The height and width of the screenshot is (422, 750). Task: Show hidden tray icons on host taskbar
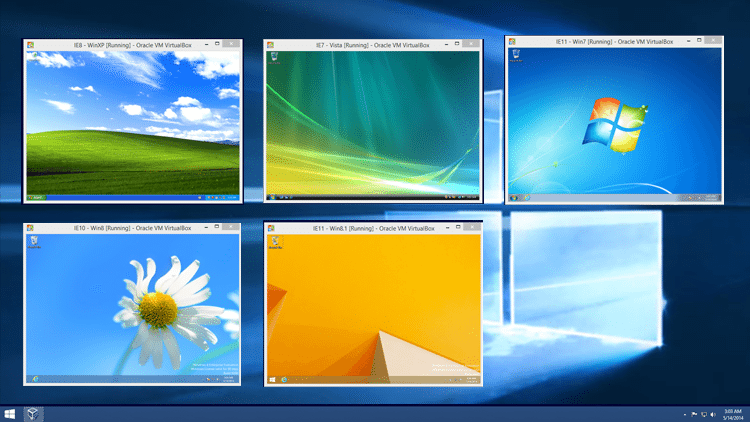coord(684,414)
